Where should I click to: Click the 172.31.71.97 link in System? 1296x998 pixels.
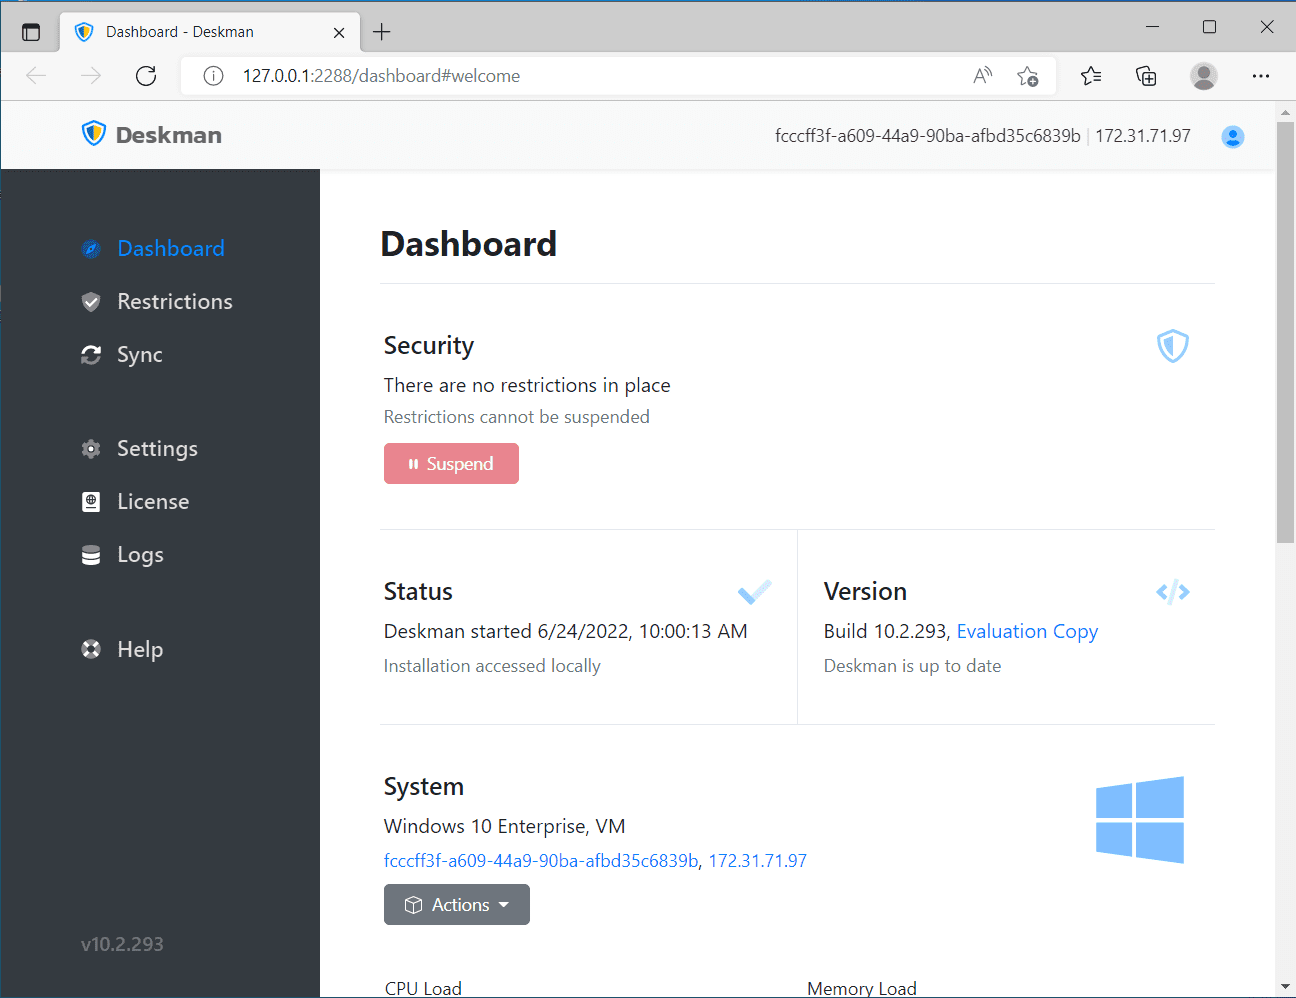coord(757,861)
